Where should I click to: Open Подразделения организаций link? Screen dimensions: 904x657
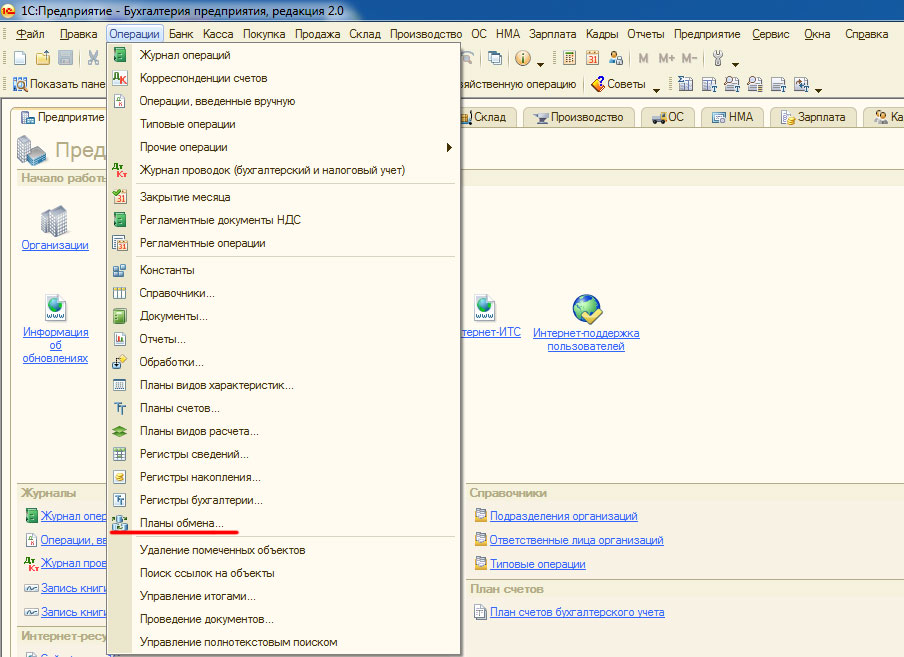coord(563,516)
